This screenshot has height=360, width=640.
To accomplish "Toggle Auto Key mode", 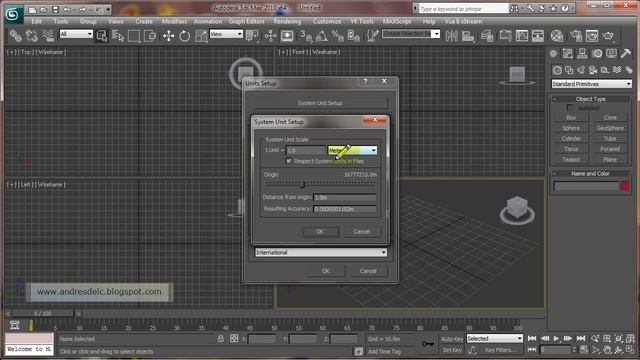I will (x=452, y=339).
